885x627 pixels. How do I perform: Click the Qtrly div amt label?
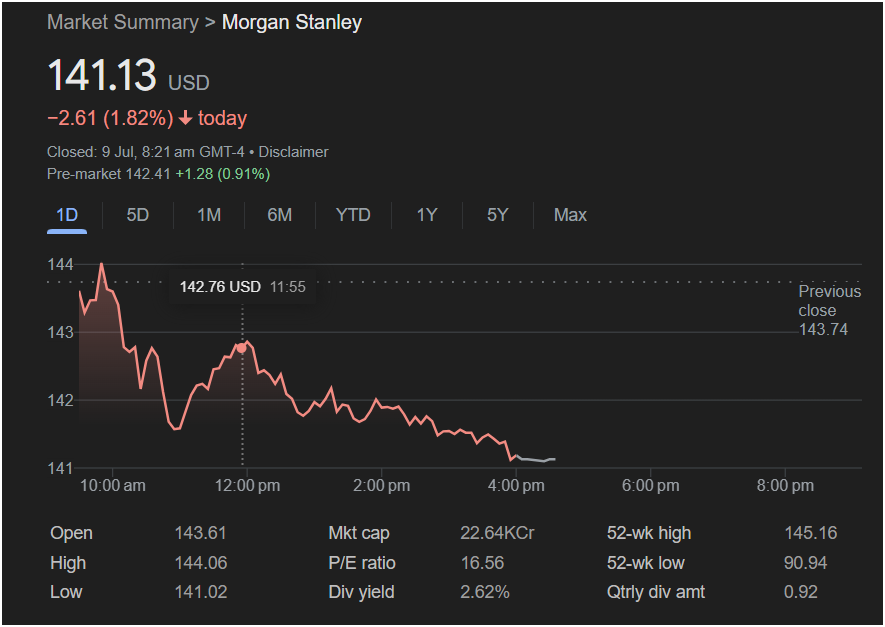point(656,592)
